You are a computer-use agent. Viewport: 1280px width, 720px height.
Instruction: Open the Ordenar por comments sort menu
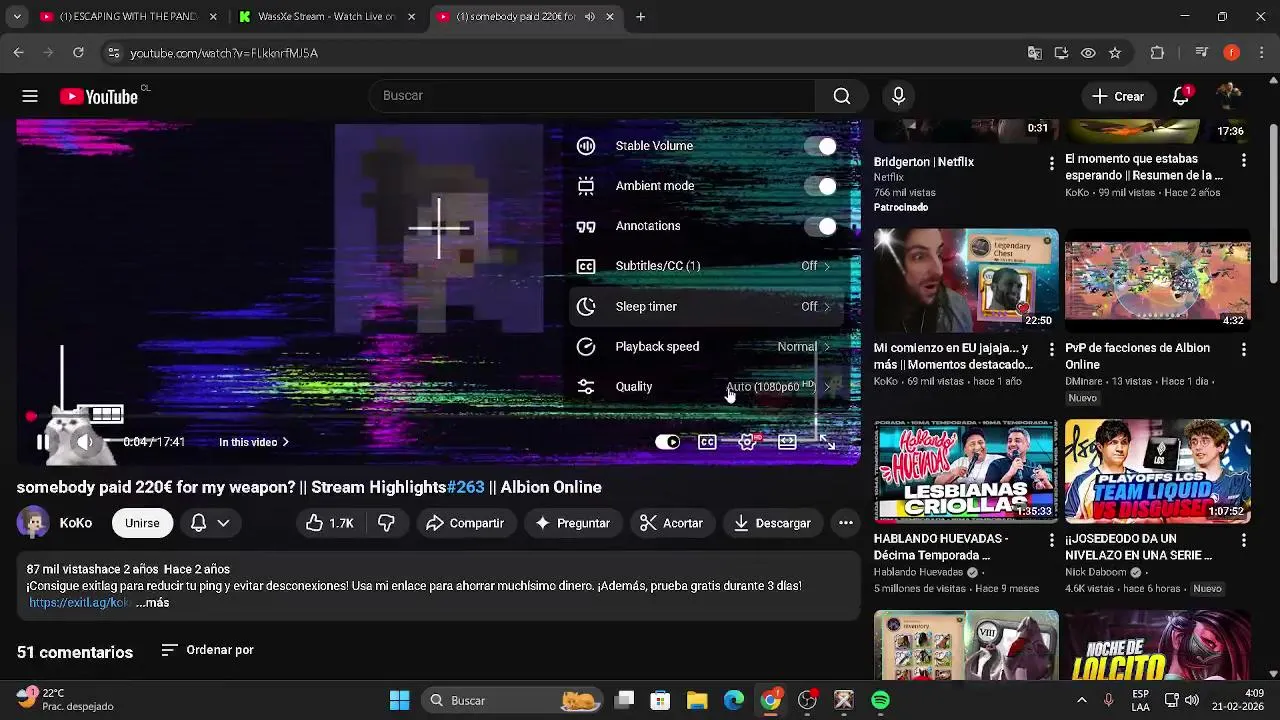click(x=208, y=650)
